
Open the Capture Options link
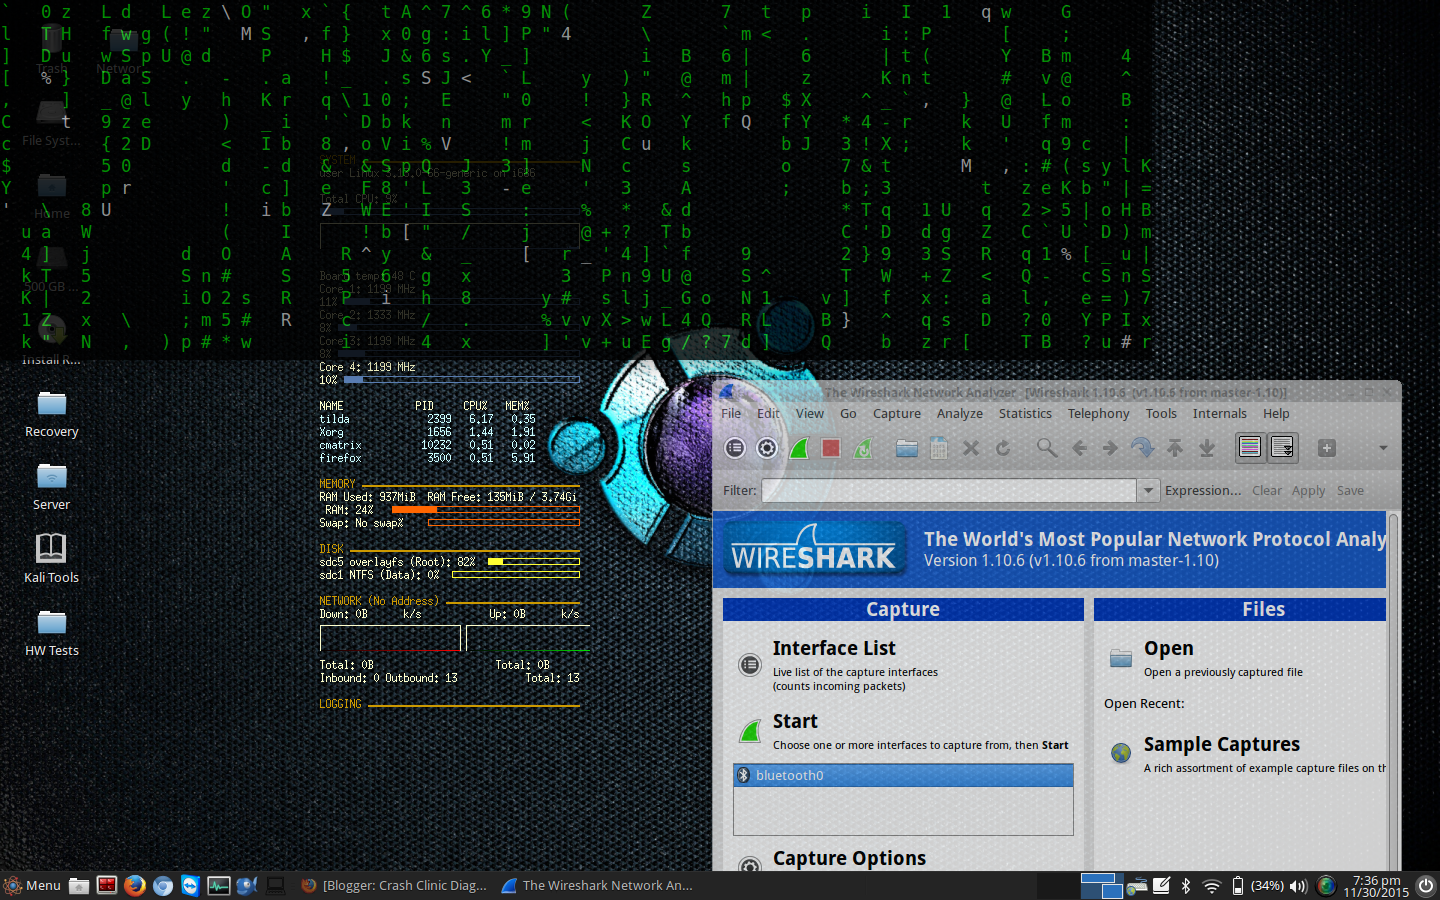[x=849, y=858]
